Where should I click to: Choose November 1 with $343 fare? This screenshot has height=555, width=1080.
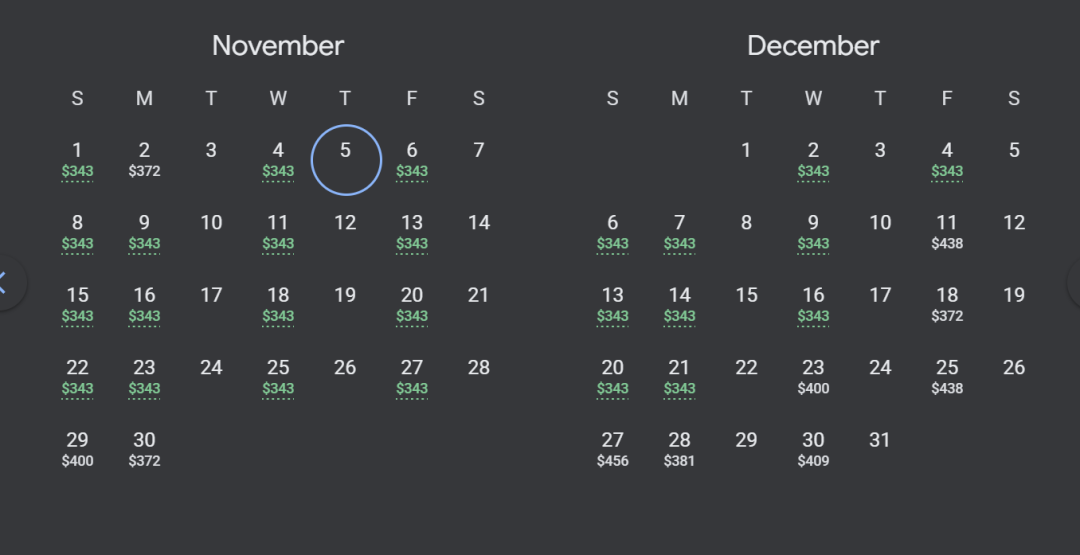[77, 160]
